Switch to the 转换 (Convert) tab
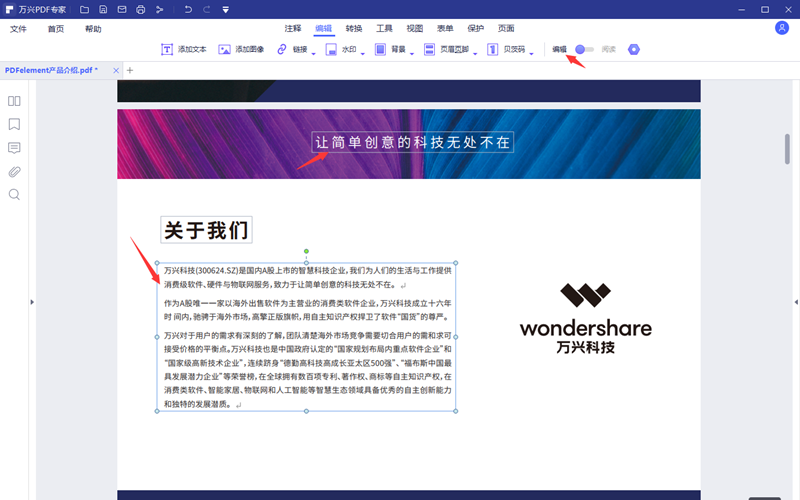Image resolution: width=800 pixels, height=500 pixels. click(x=354, y=29)
